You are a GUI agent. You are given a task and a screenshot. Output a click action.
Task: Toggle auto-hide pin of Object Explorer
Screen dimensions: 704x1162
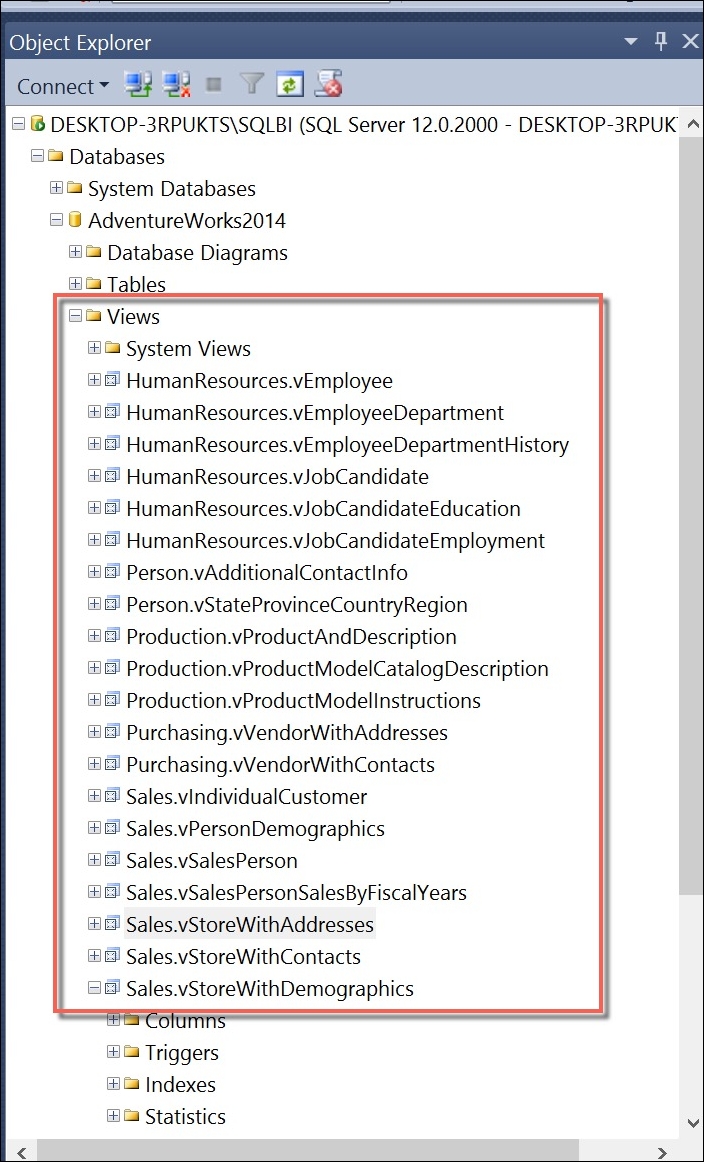[x=661, y=42]
